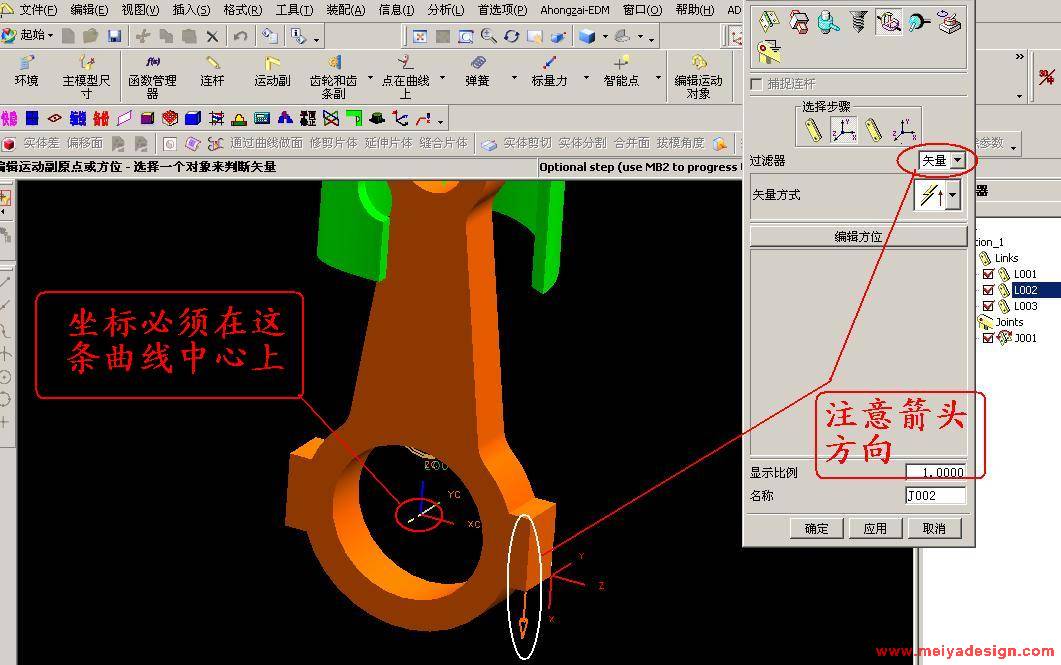Uncheck the L001 link checkbox
The image size is (1061, 665).
(x=989, y=274)
